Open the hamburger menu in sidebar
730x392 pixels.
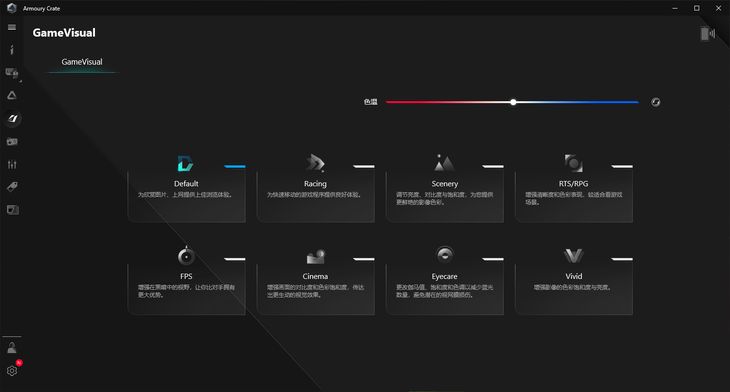12,27
